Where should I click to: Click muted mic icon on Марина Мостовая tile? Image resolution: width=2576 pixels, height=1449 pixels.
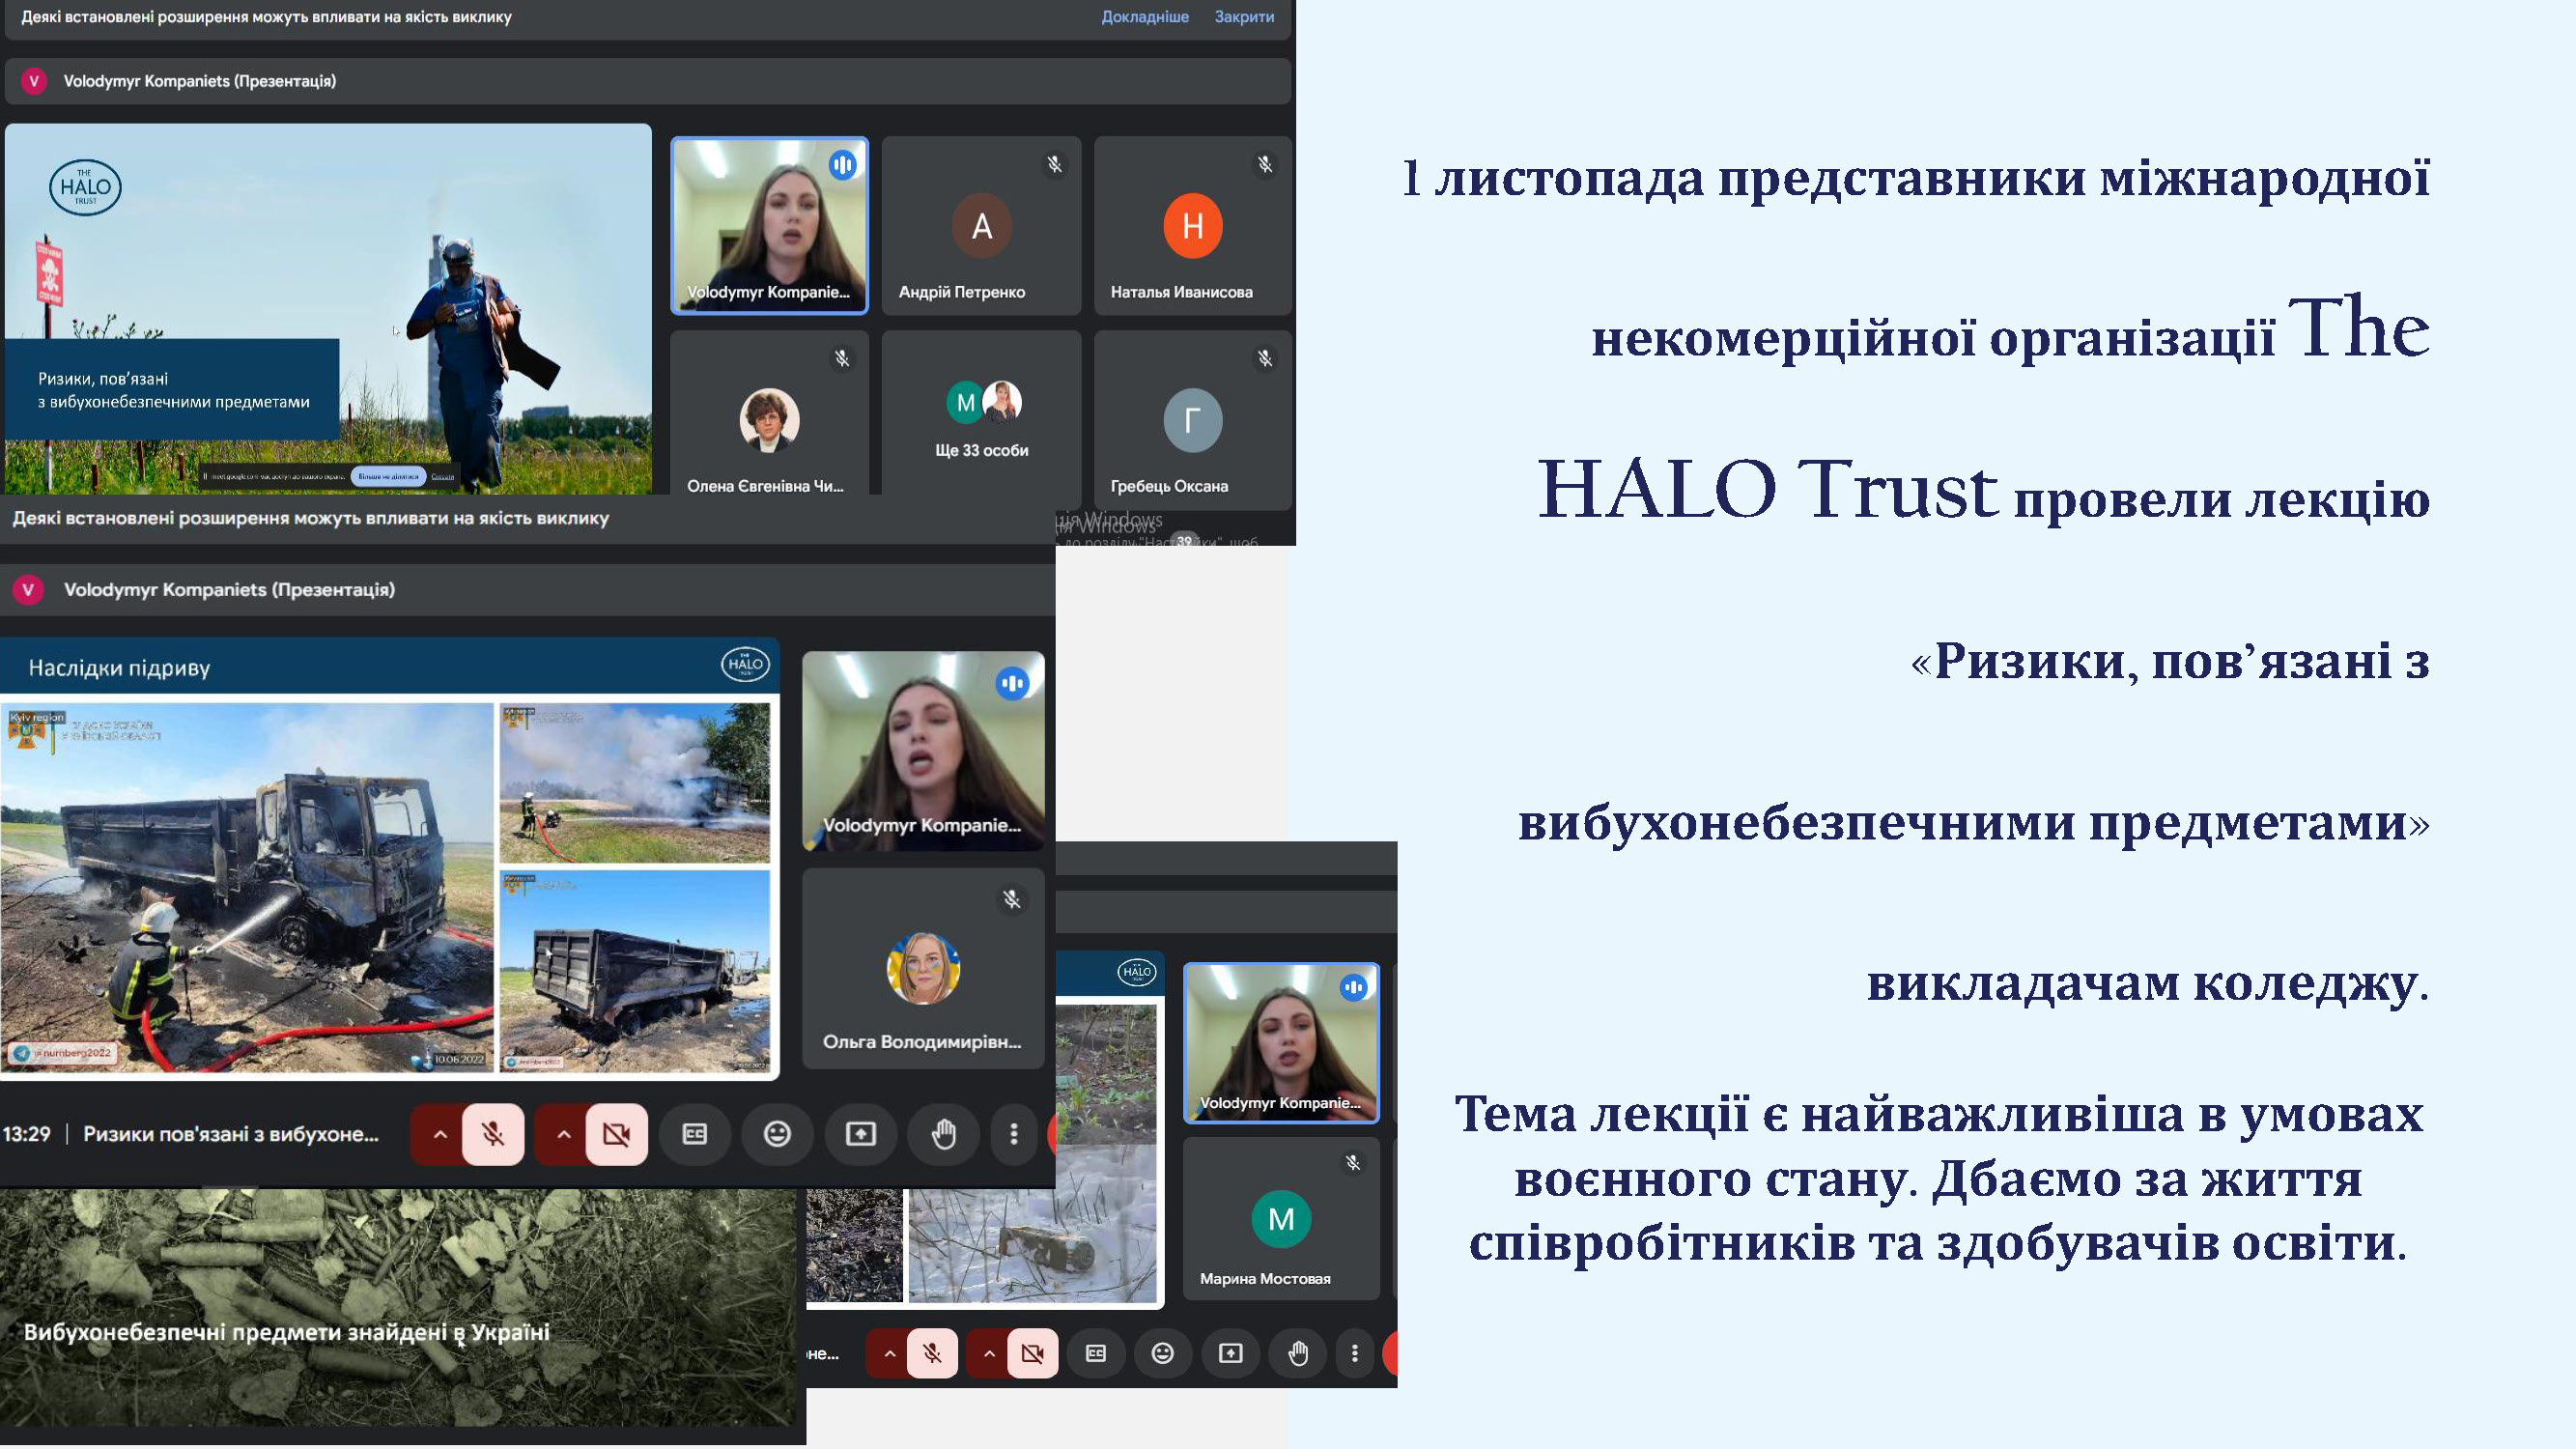coord(1353,1163)
